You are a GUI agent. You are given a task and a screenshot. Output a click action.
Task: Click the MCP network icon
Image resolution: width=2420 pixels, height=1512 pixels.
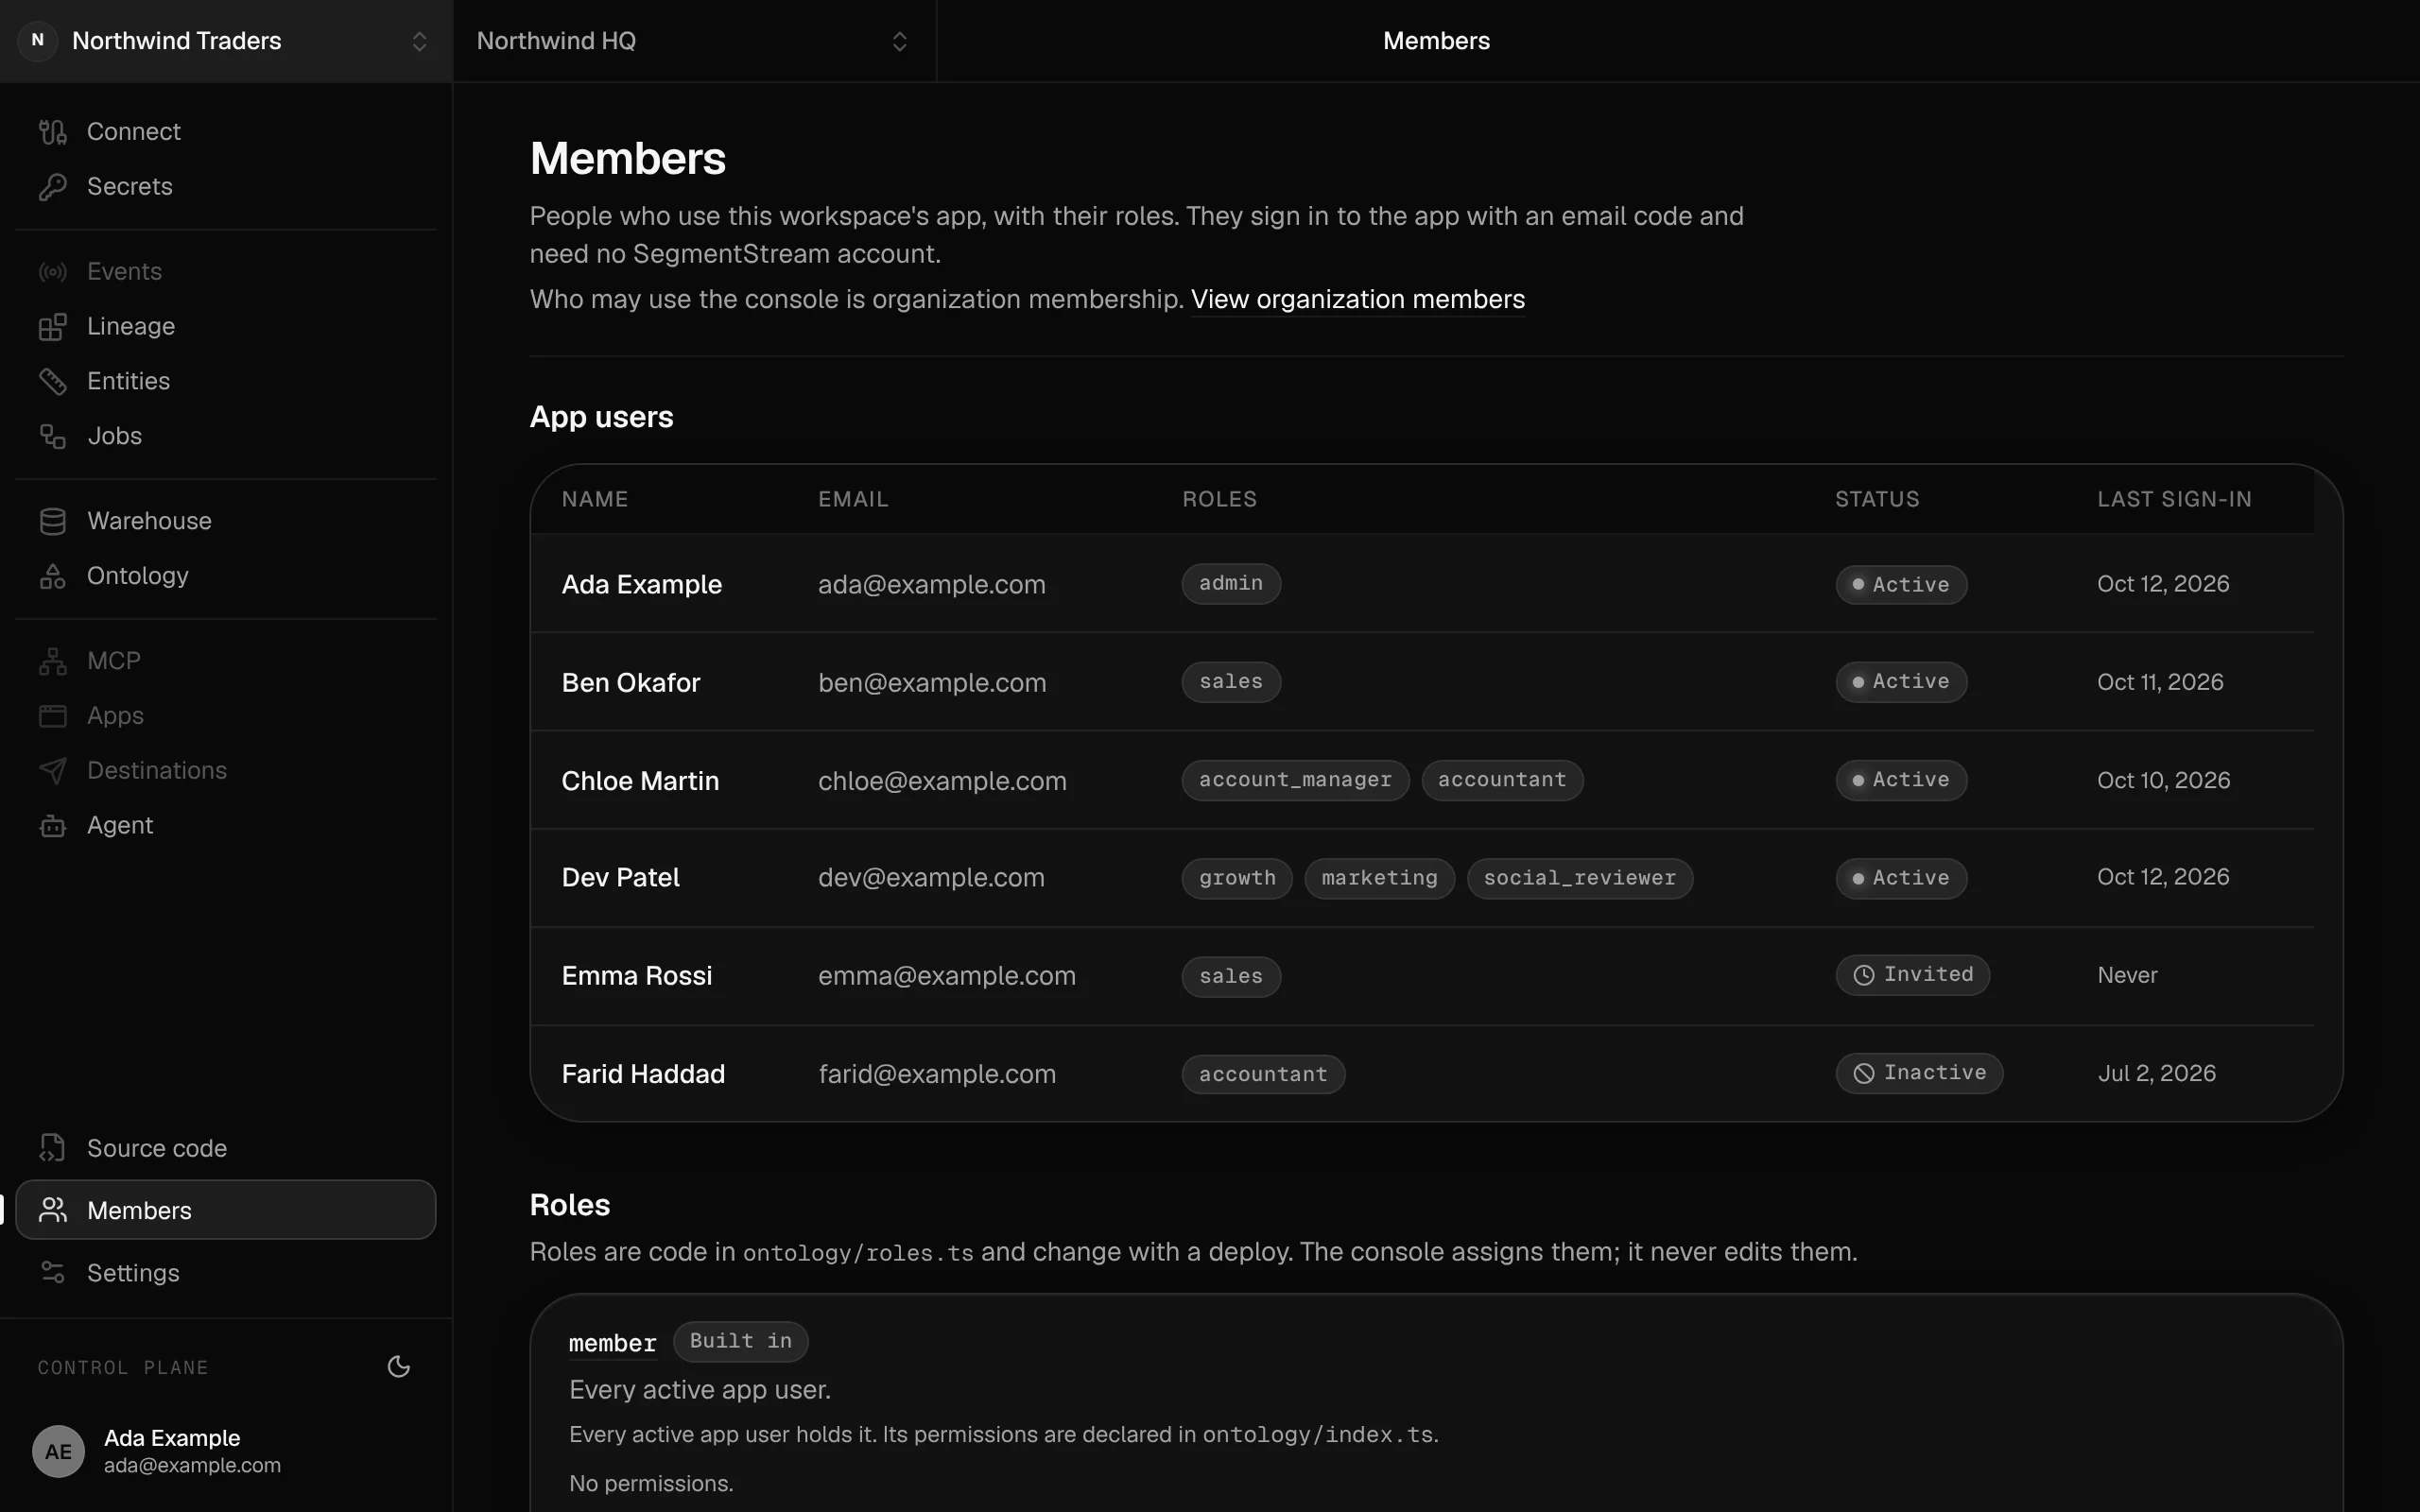pyautogui.click(x=52, y=661)
